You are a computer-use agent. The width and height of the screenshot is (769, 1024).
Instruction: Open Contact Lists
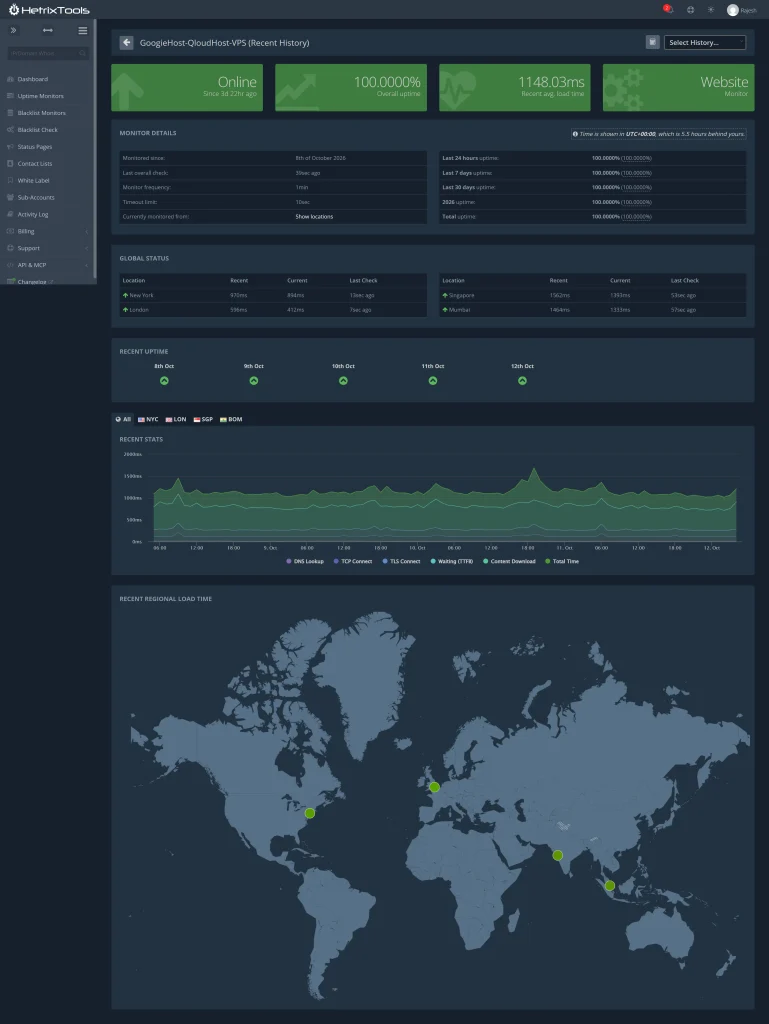pos(35,164)
